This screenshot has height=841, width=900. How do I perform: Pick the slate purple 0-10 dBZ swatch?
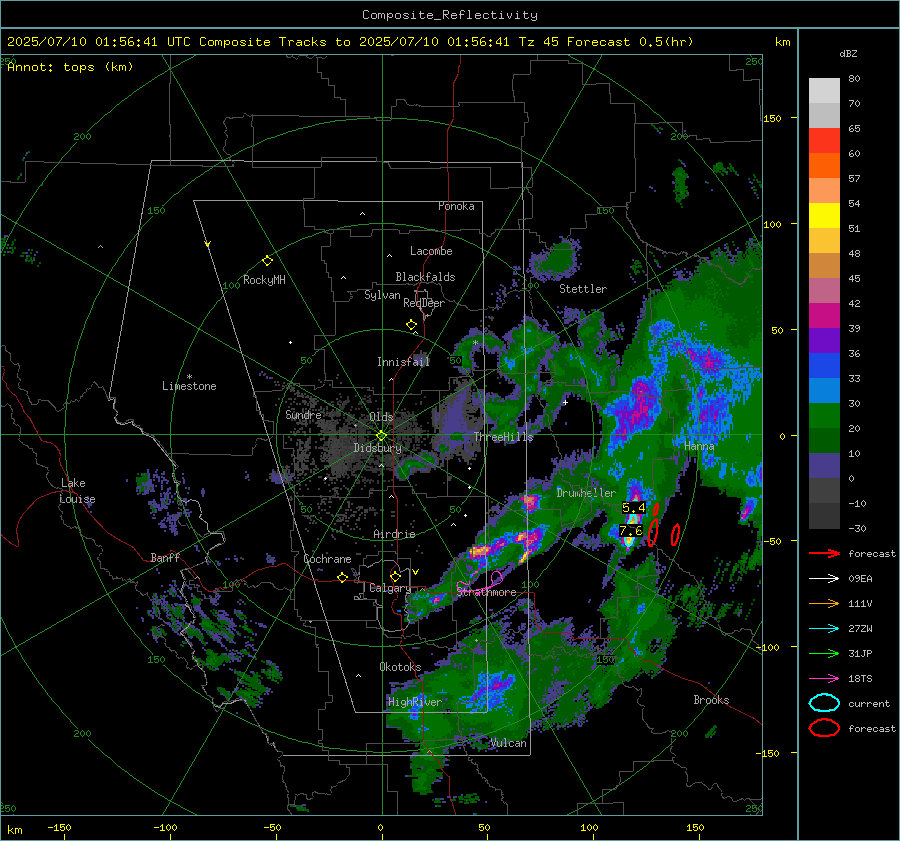pyautogui.click(x=824, y=466)
